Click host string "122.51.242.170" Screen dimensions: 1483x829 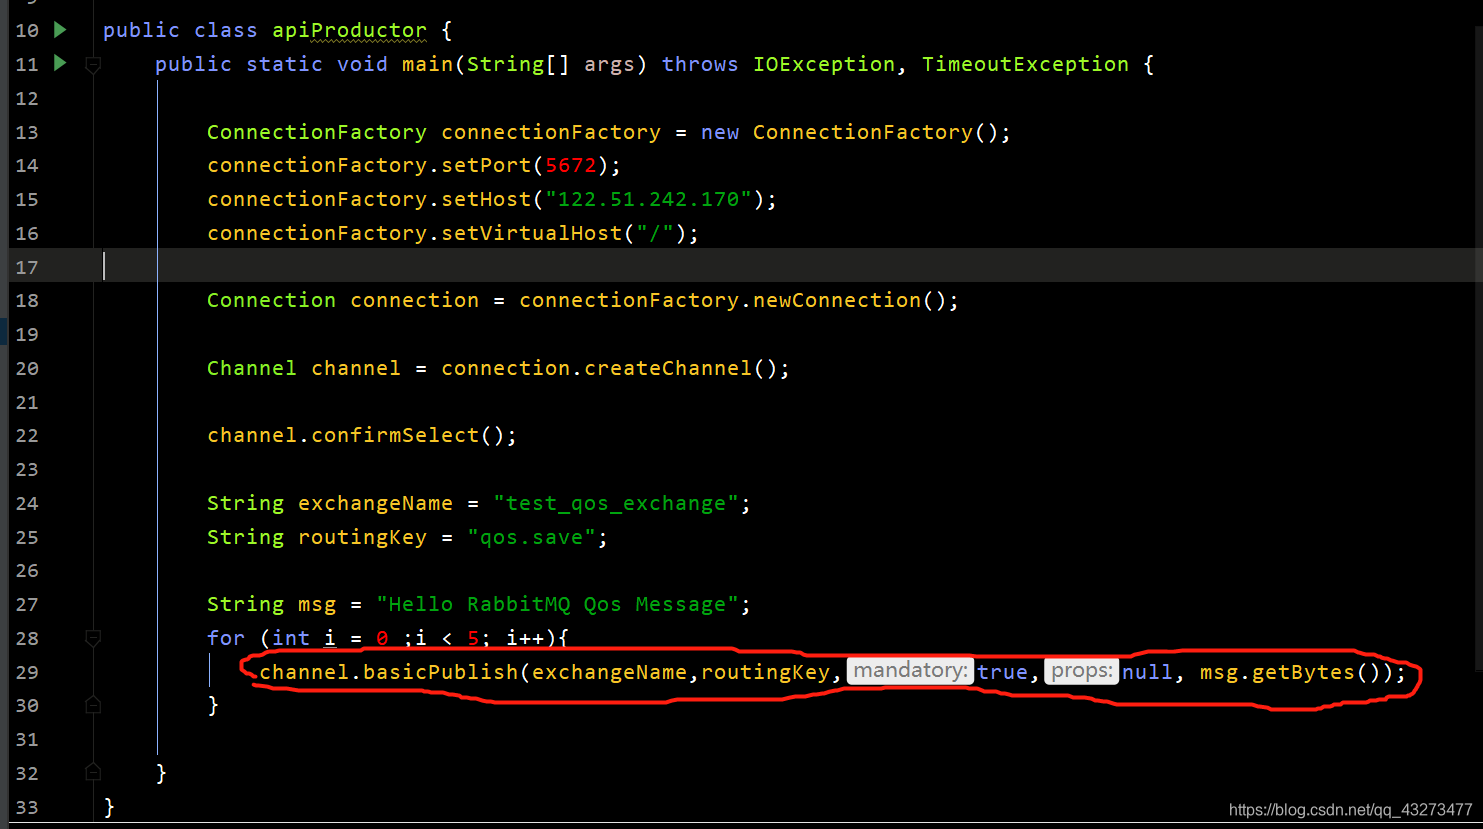648,199
